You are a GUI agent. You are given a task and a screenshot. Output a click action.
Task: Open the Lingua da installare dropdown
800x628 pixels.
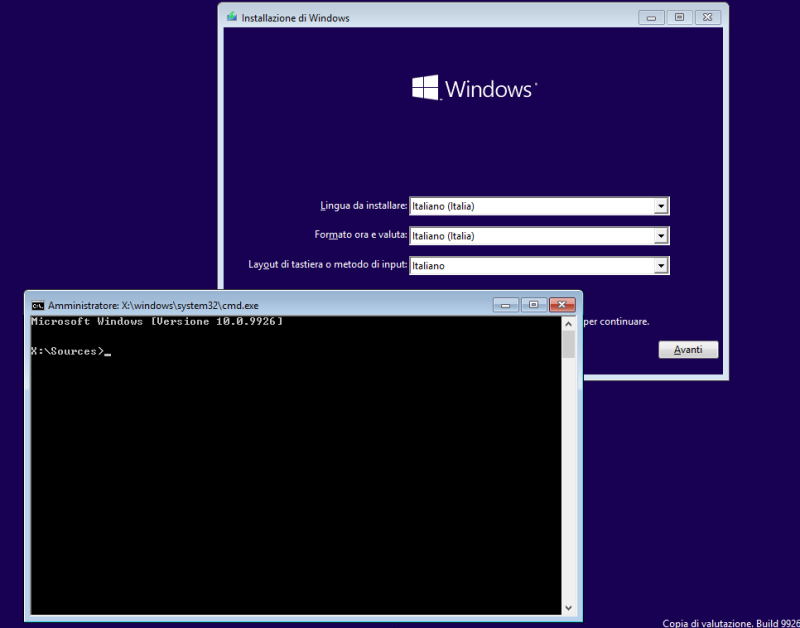[539, 206]
